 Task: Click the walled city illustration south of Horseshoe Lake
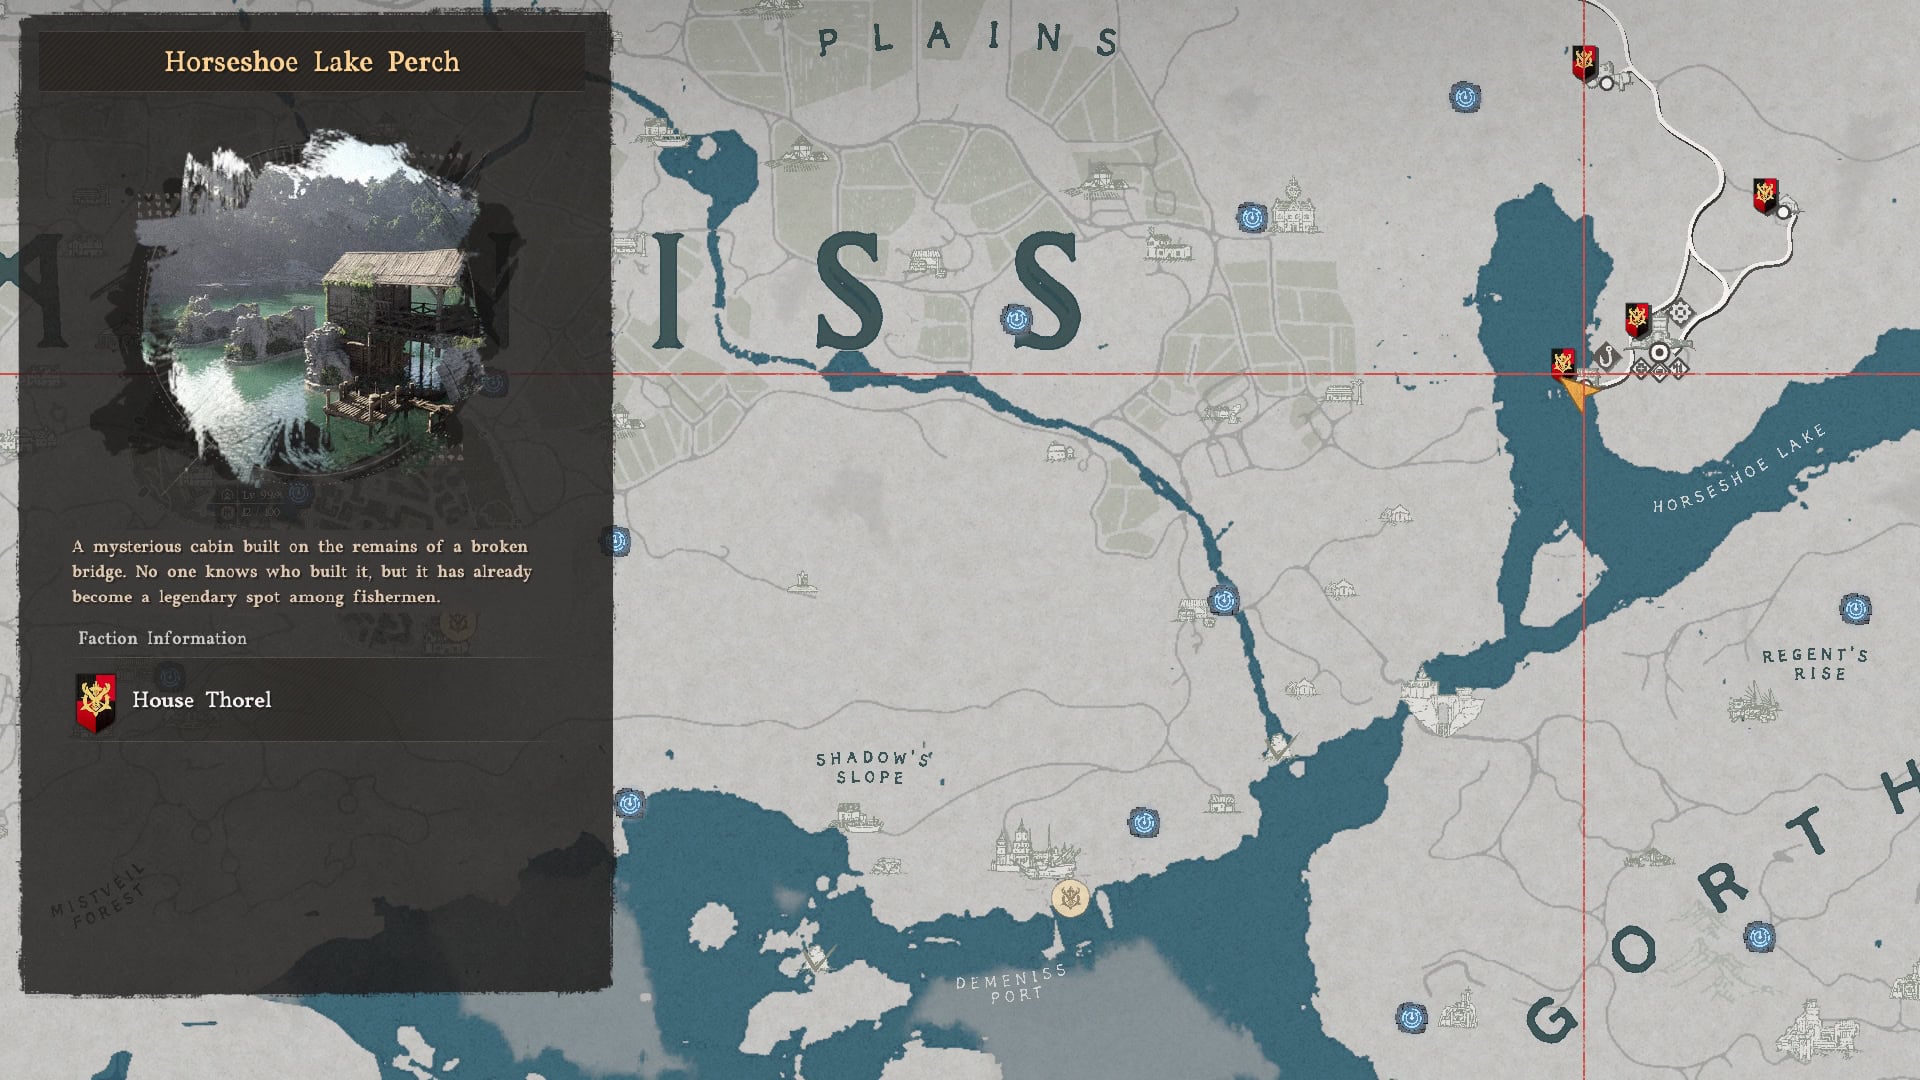pyautogui.click(x=1440, y=703)
